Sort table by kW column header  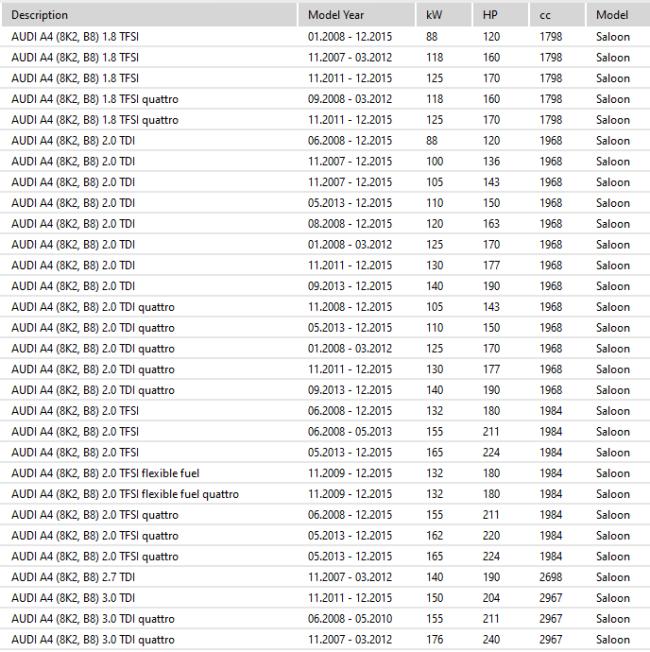pyautogui.click(x=444, y=15)
